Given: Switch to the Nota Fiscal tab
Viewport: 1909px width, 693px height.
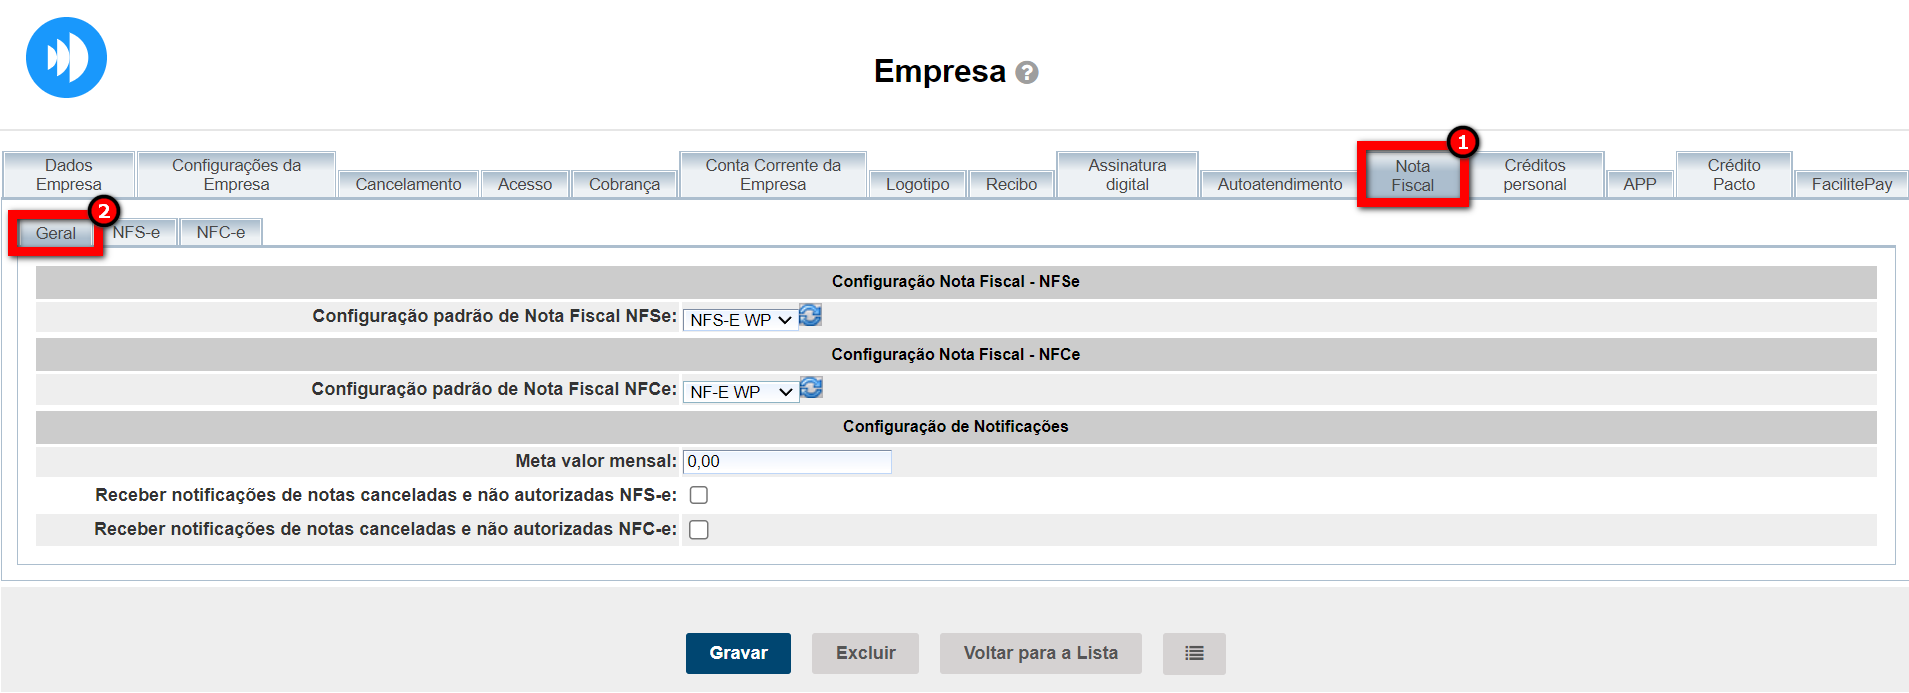Looking at the screenshot, I should (x=1412, y=176).
